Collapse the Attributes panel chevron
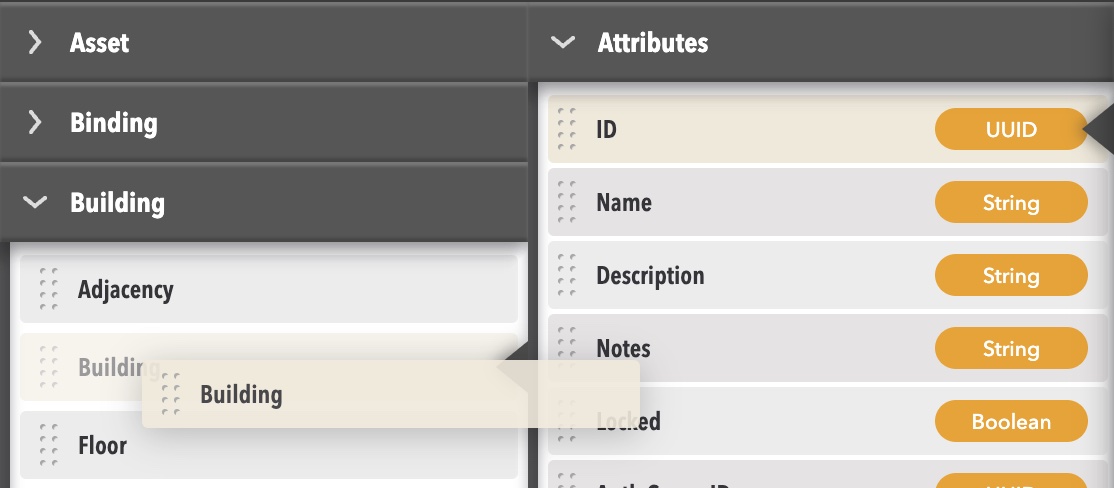 [563, 42]
